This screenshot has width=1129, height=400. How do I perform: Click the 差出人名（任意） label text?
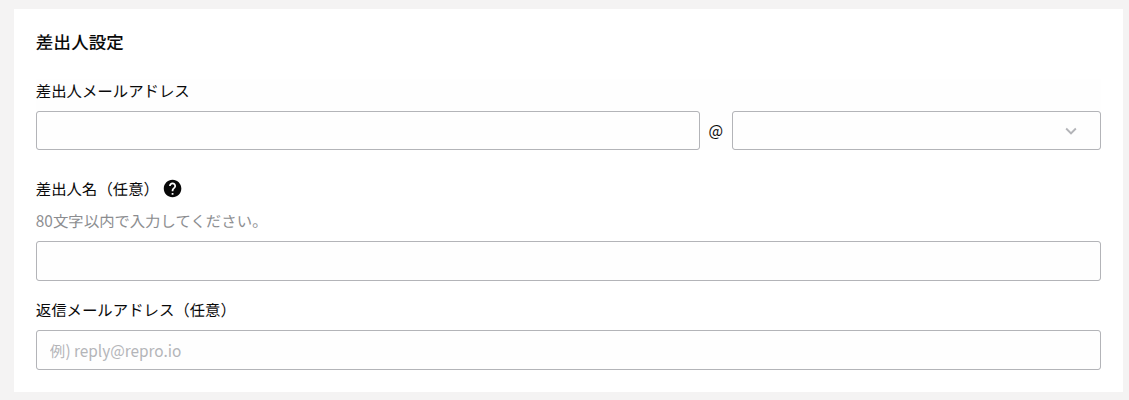point(96,189)
